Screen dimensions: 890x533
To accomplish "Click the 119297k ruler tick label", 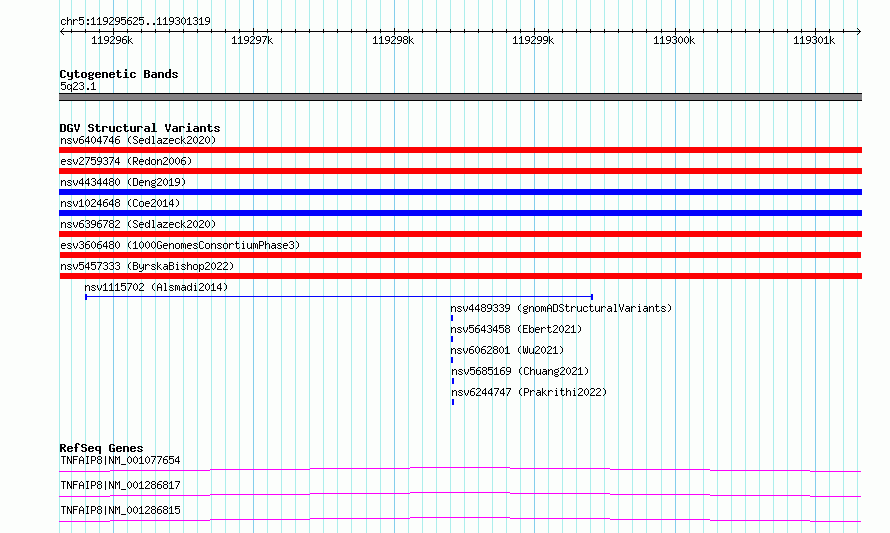I will click(x=252, y=40).
